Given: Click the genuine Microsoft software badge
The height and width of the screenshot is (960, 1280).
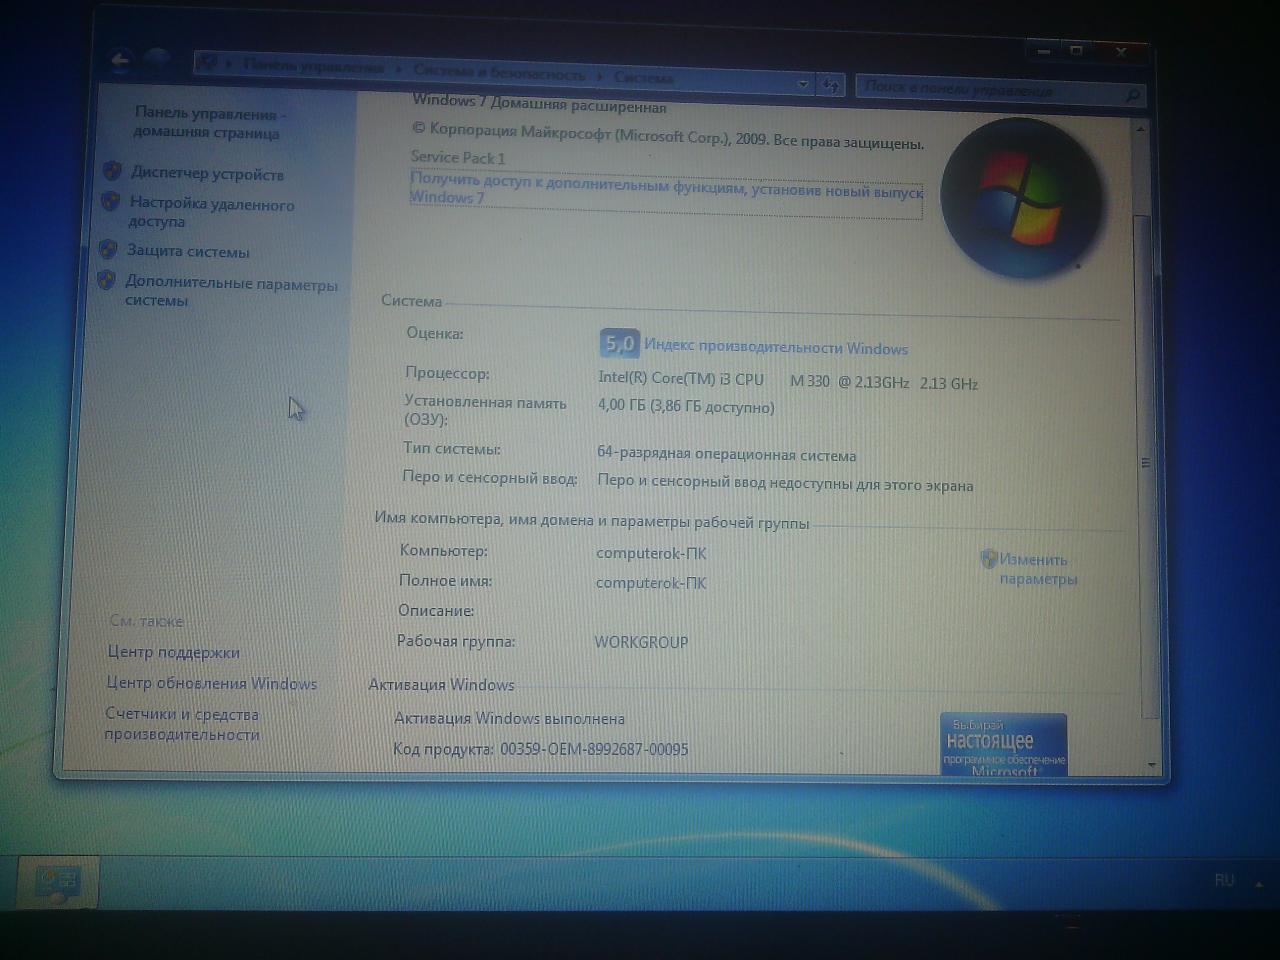Looking at the screenshot, I should pyautogui.click(x=1004, y=745).
